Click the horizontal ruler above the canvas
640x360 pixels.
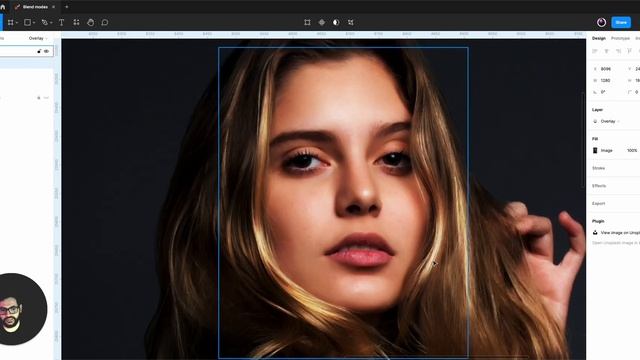pyautogui.click(x=323, y=34)
